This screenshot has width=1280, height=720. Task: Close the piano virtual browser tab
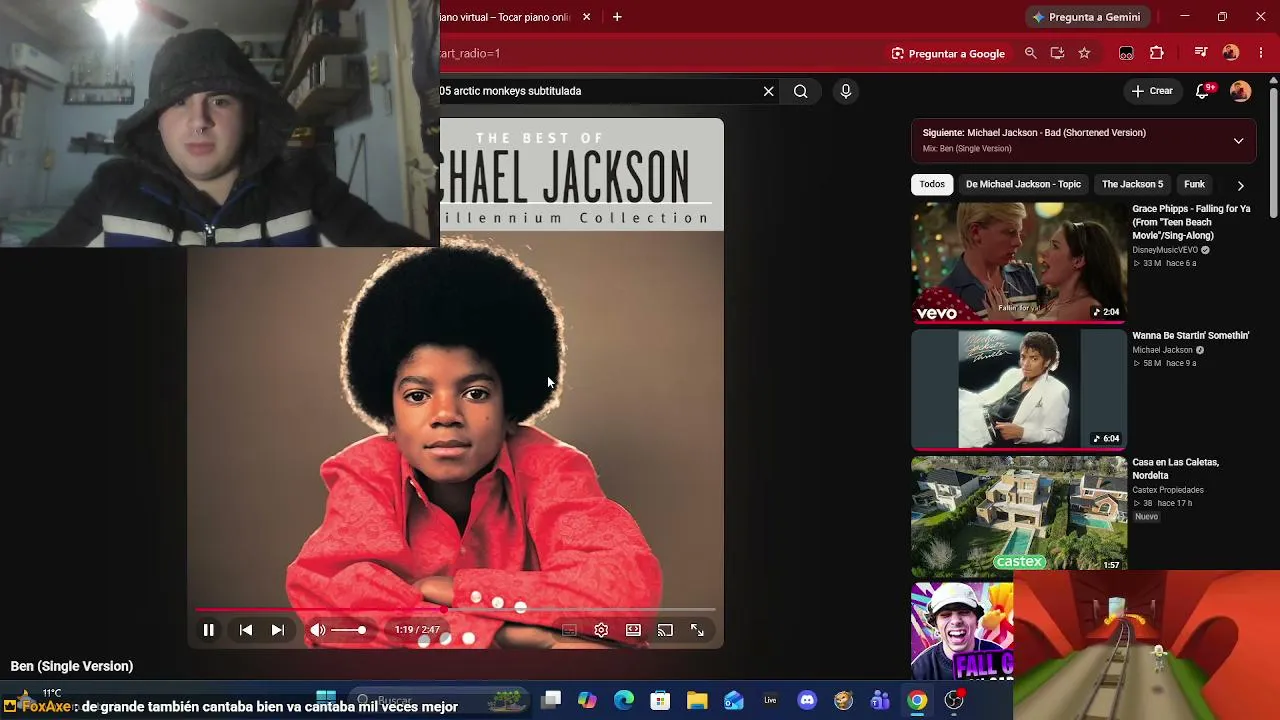(x=587, y=17)
